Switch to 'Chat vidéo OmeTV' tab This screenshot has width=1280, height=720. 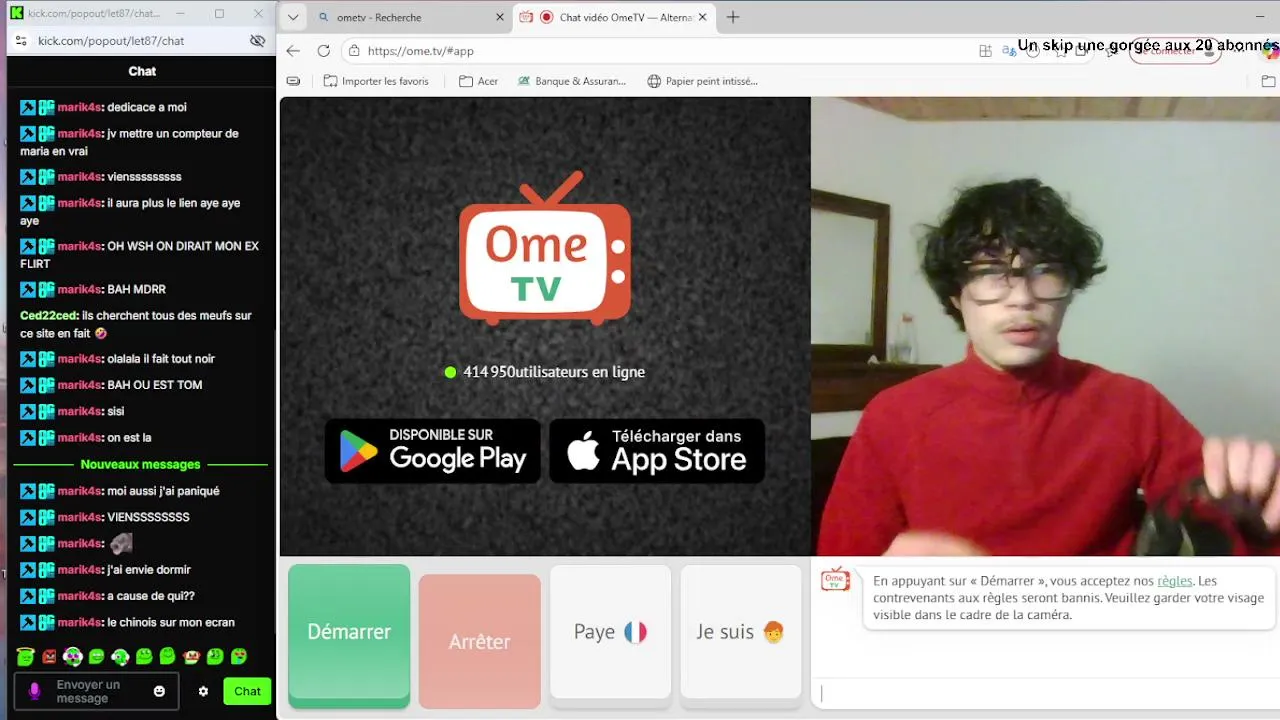point(615,17)
